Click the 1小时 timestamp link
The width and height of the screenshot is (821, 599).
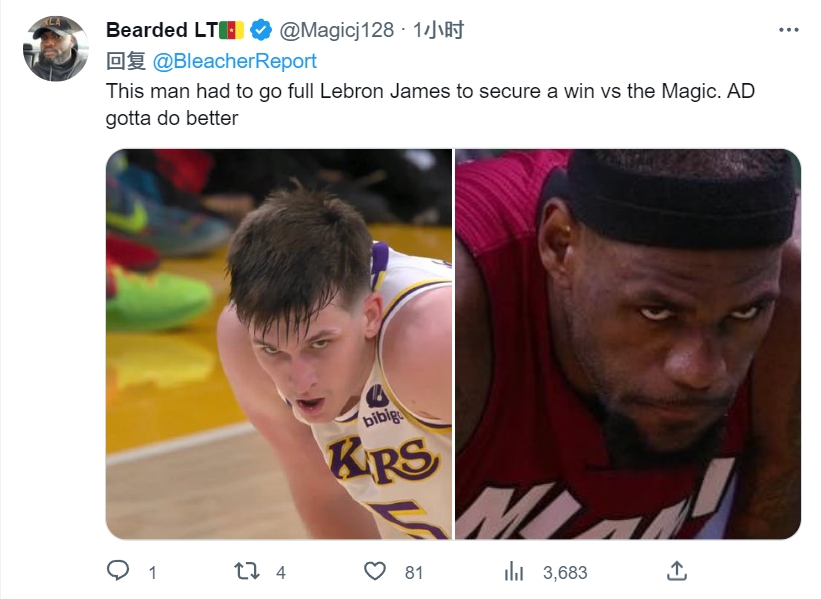pyautogui.click(x=441, y=30)
